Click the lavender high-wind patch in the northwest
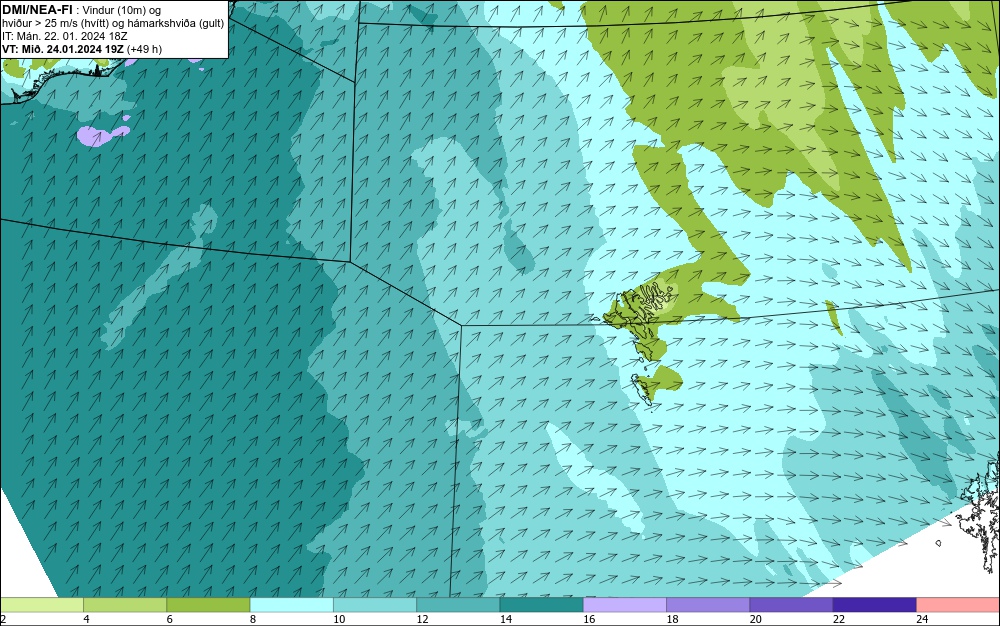The height and width of the screenshot is (626, 1000). point(102,135)
